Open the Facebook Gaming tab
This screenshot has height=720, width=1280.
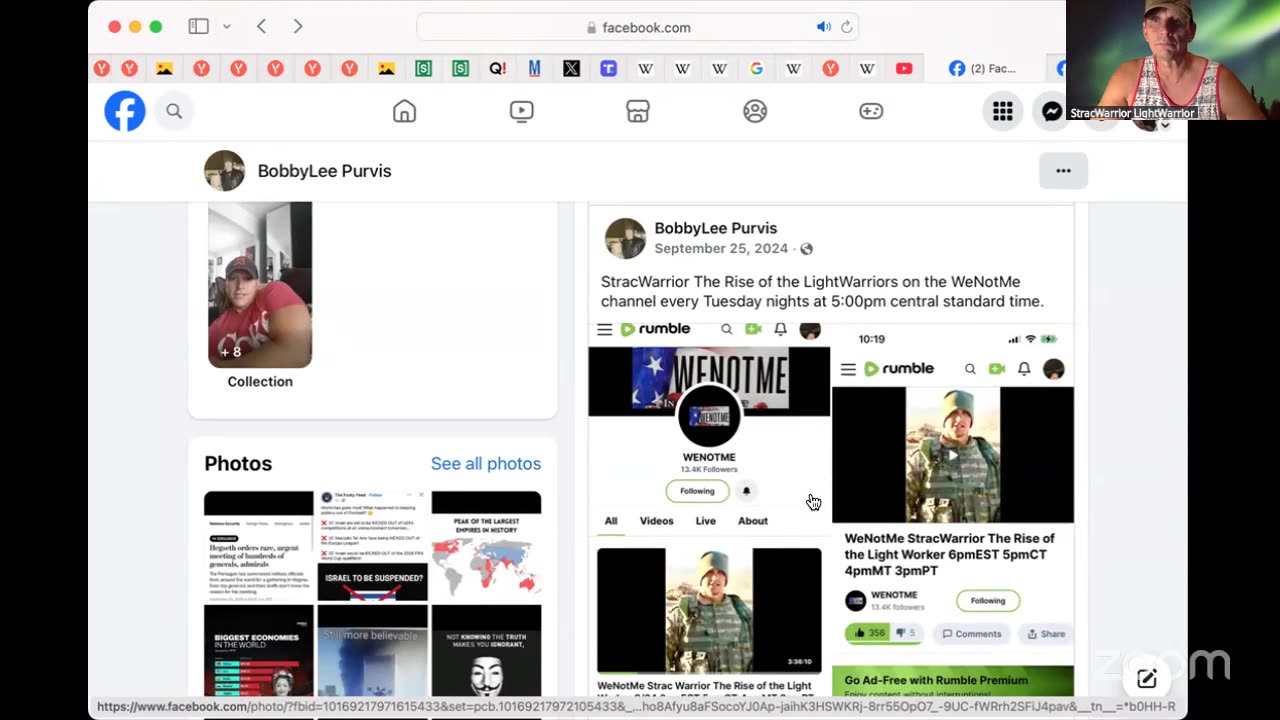871,111
